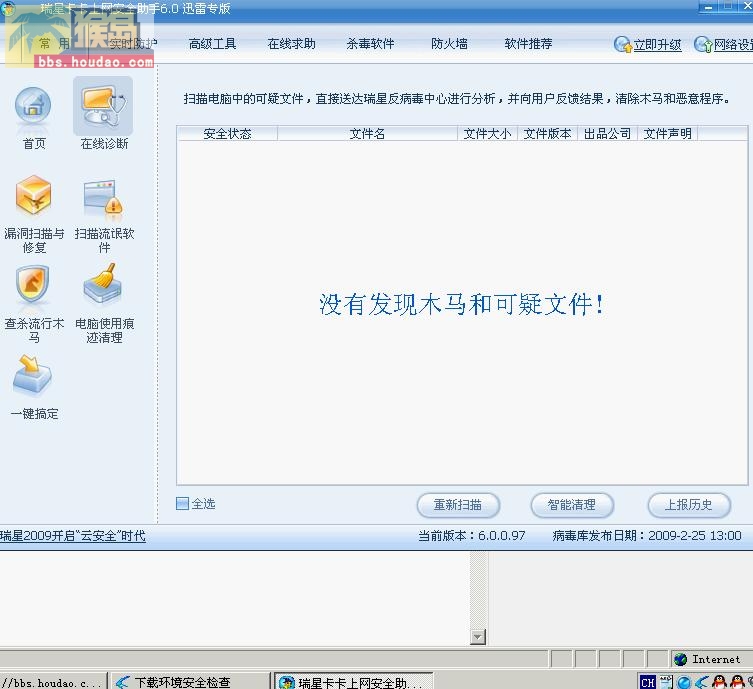The image size is (753, 689).
Task: Launch 扫描流氓软件 rogue software scan
Action: click(103, 197)
